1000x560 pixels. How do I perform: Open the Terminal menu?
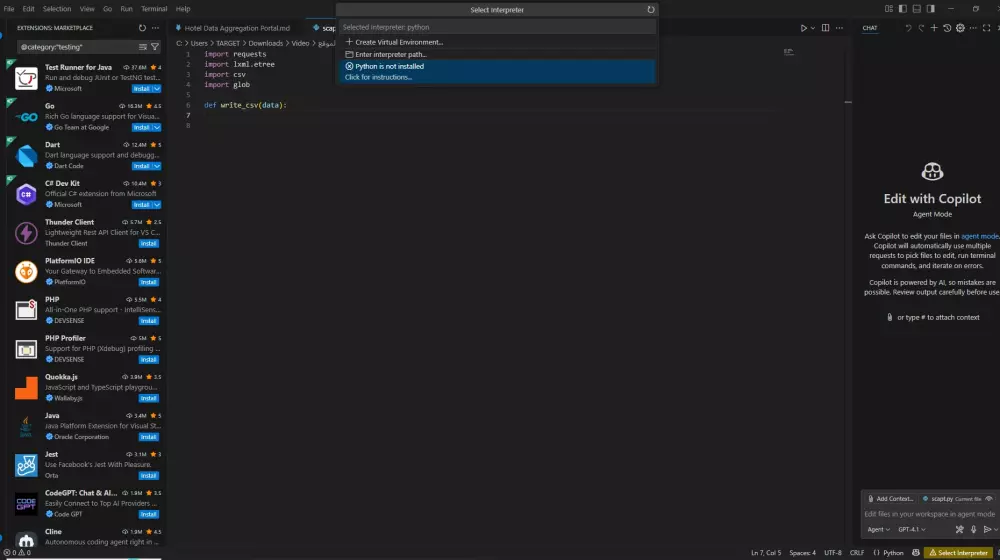(x=154, y=9)
